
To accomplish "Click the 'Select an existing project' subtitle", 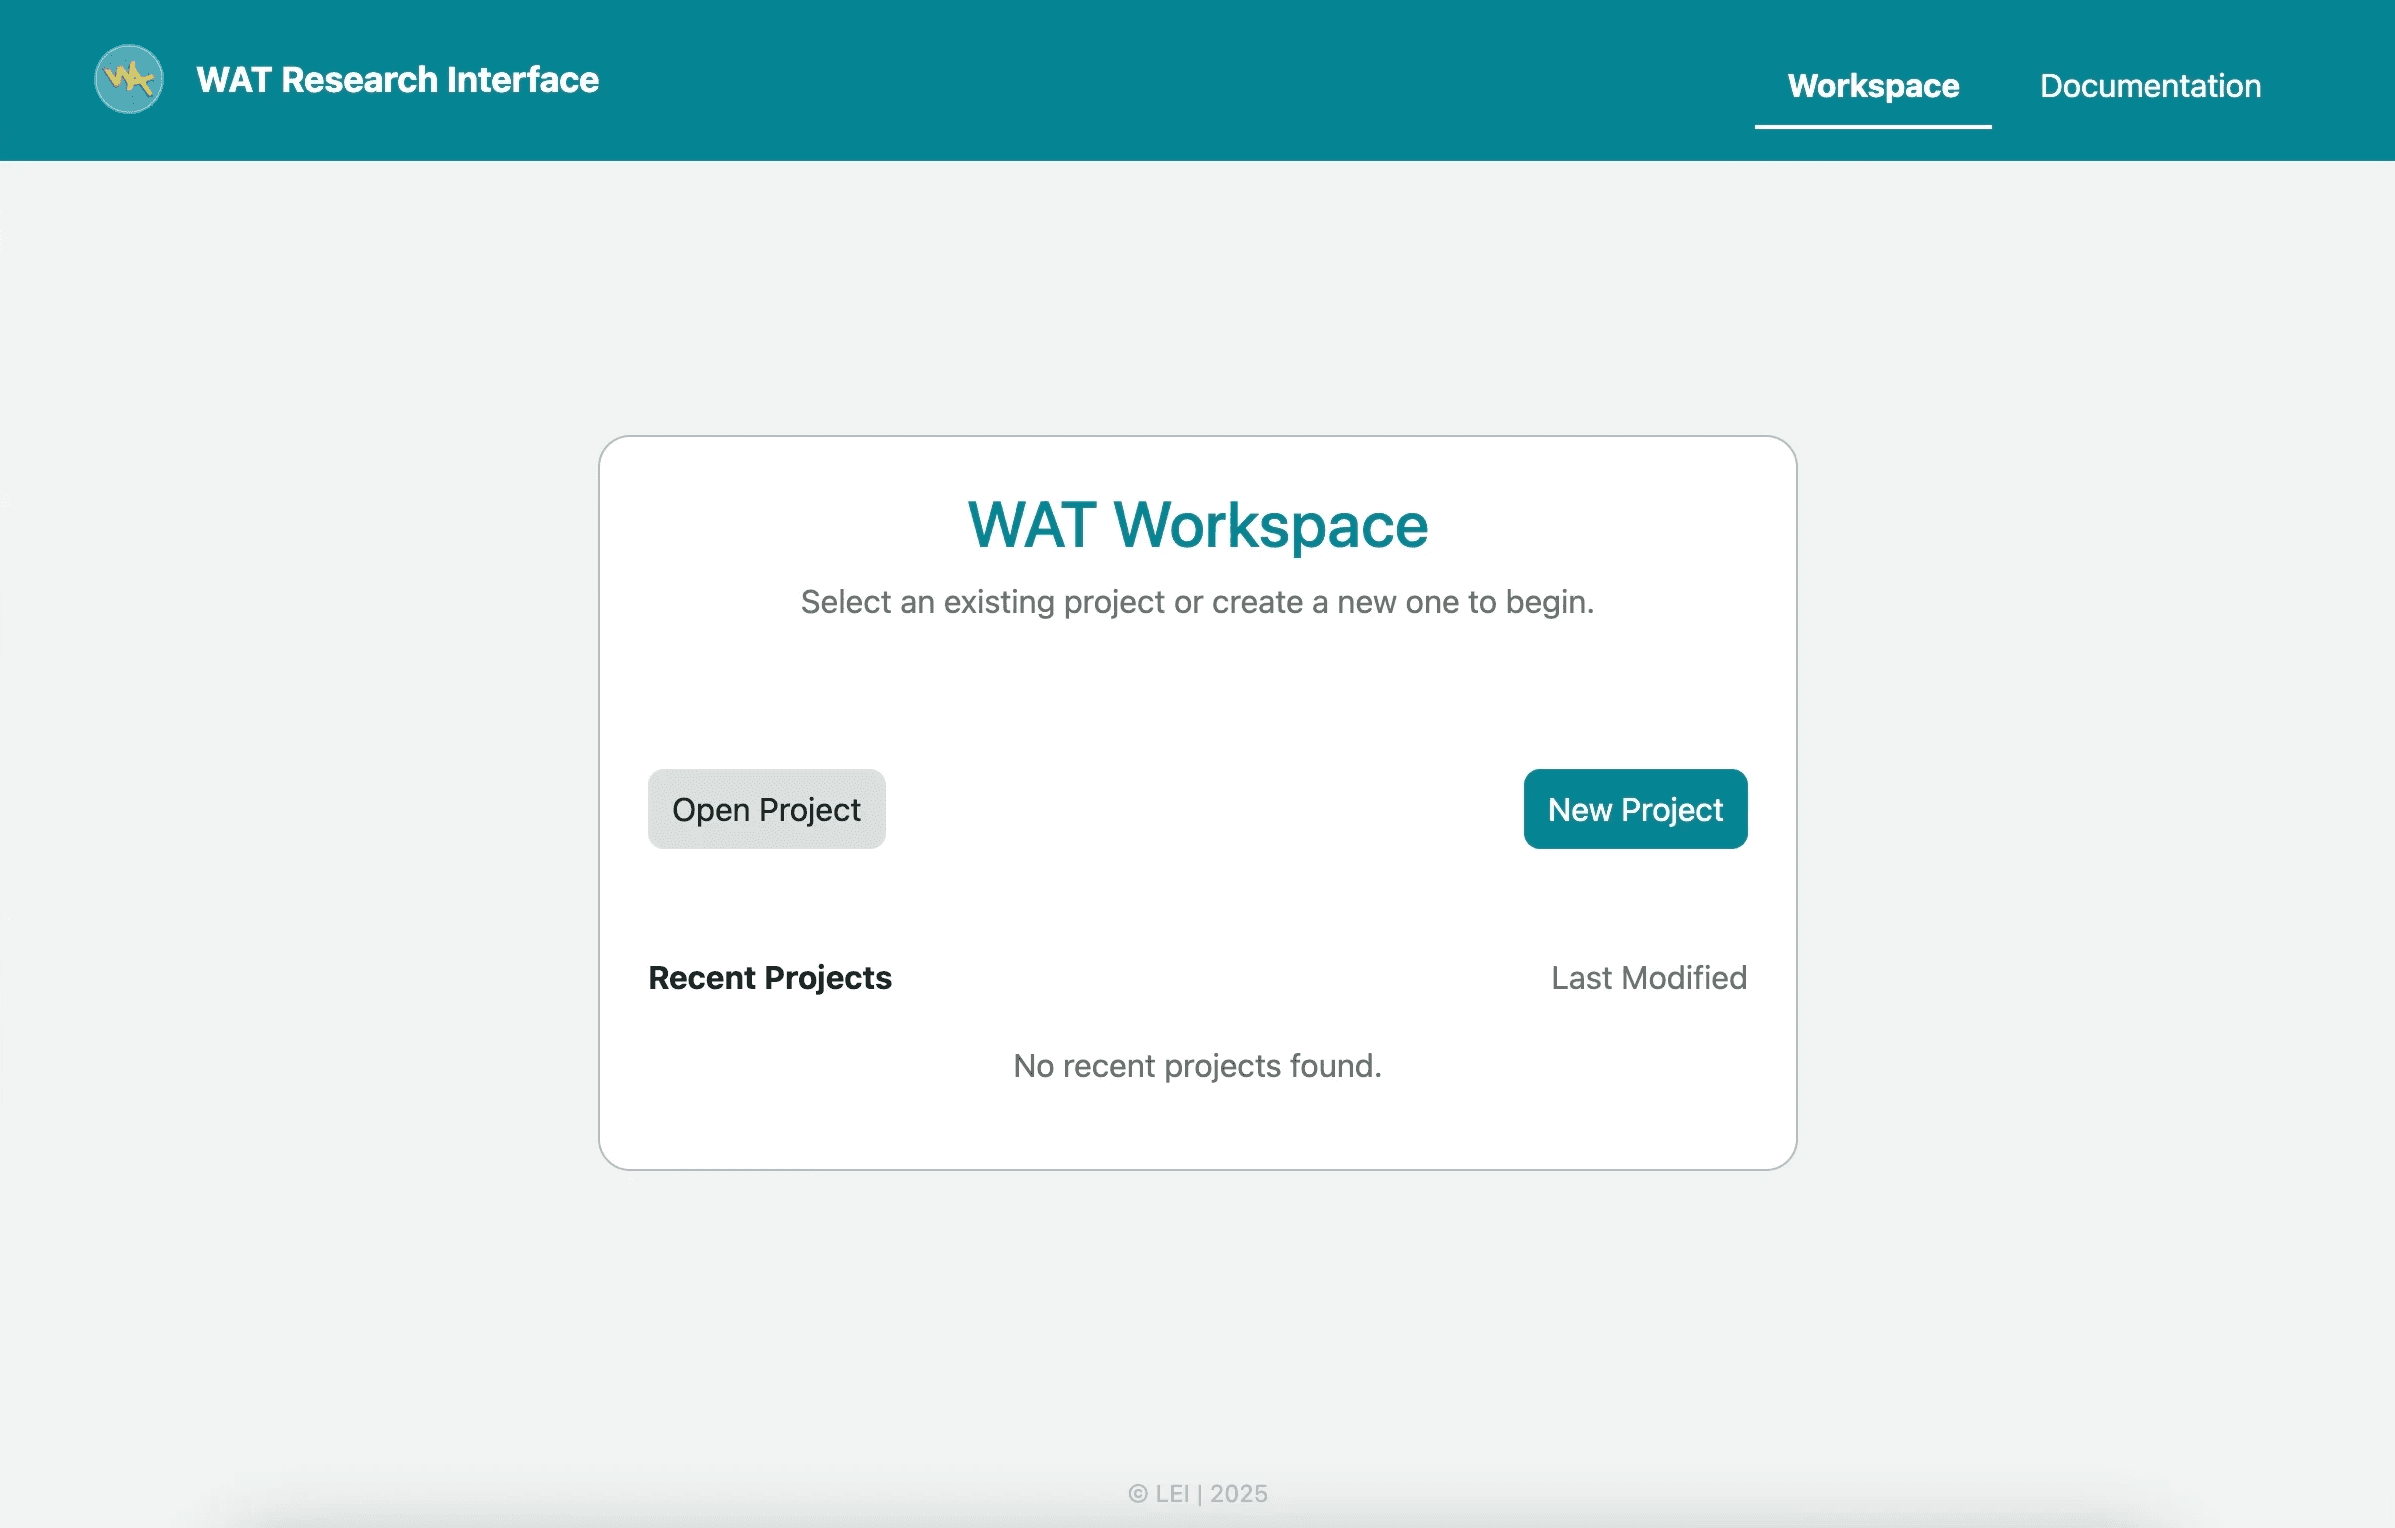I will click(x=1197, y=602).
